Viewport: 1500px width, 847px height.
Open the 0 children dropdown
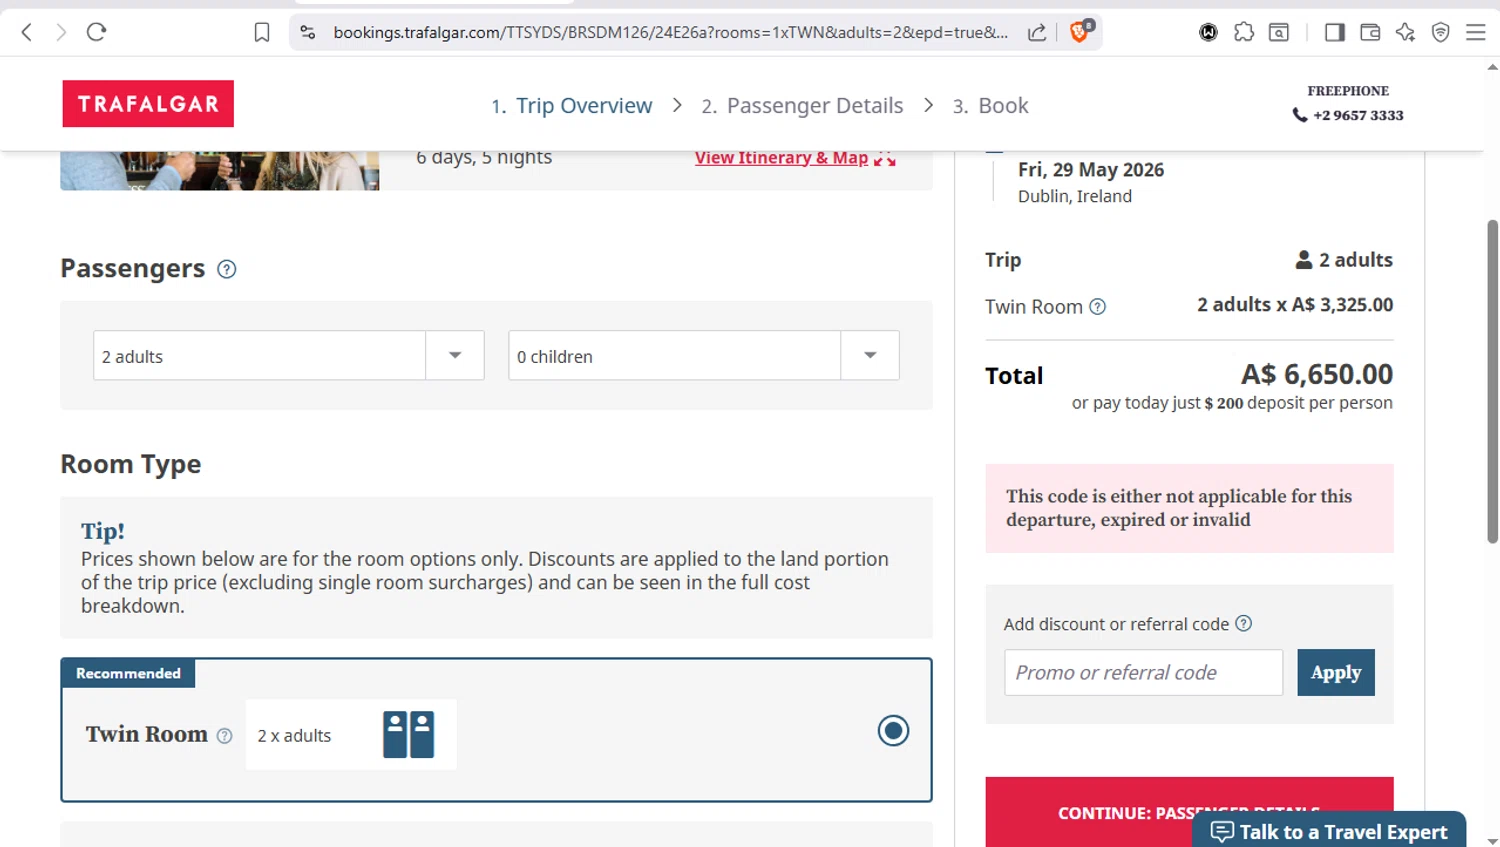click(704, 355)
